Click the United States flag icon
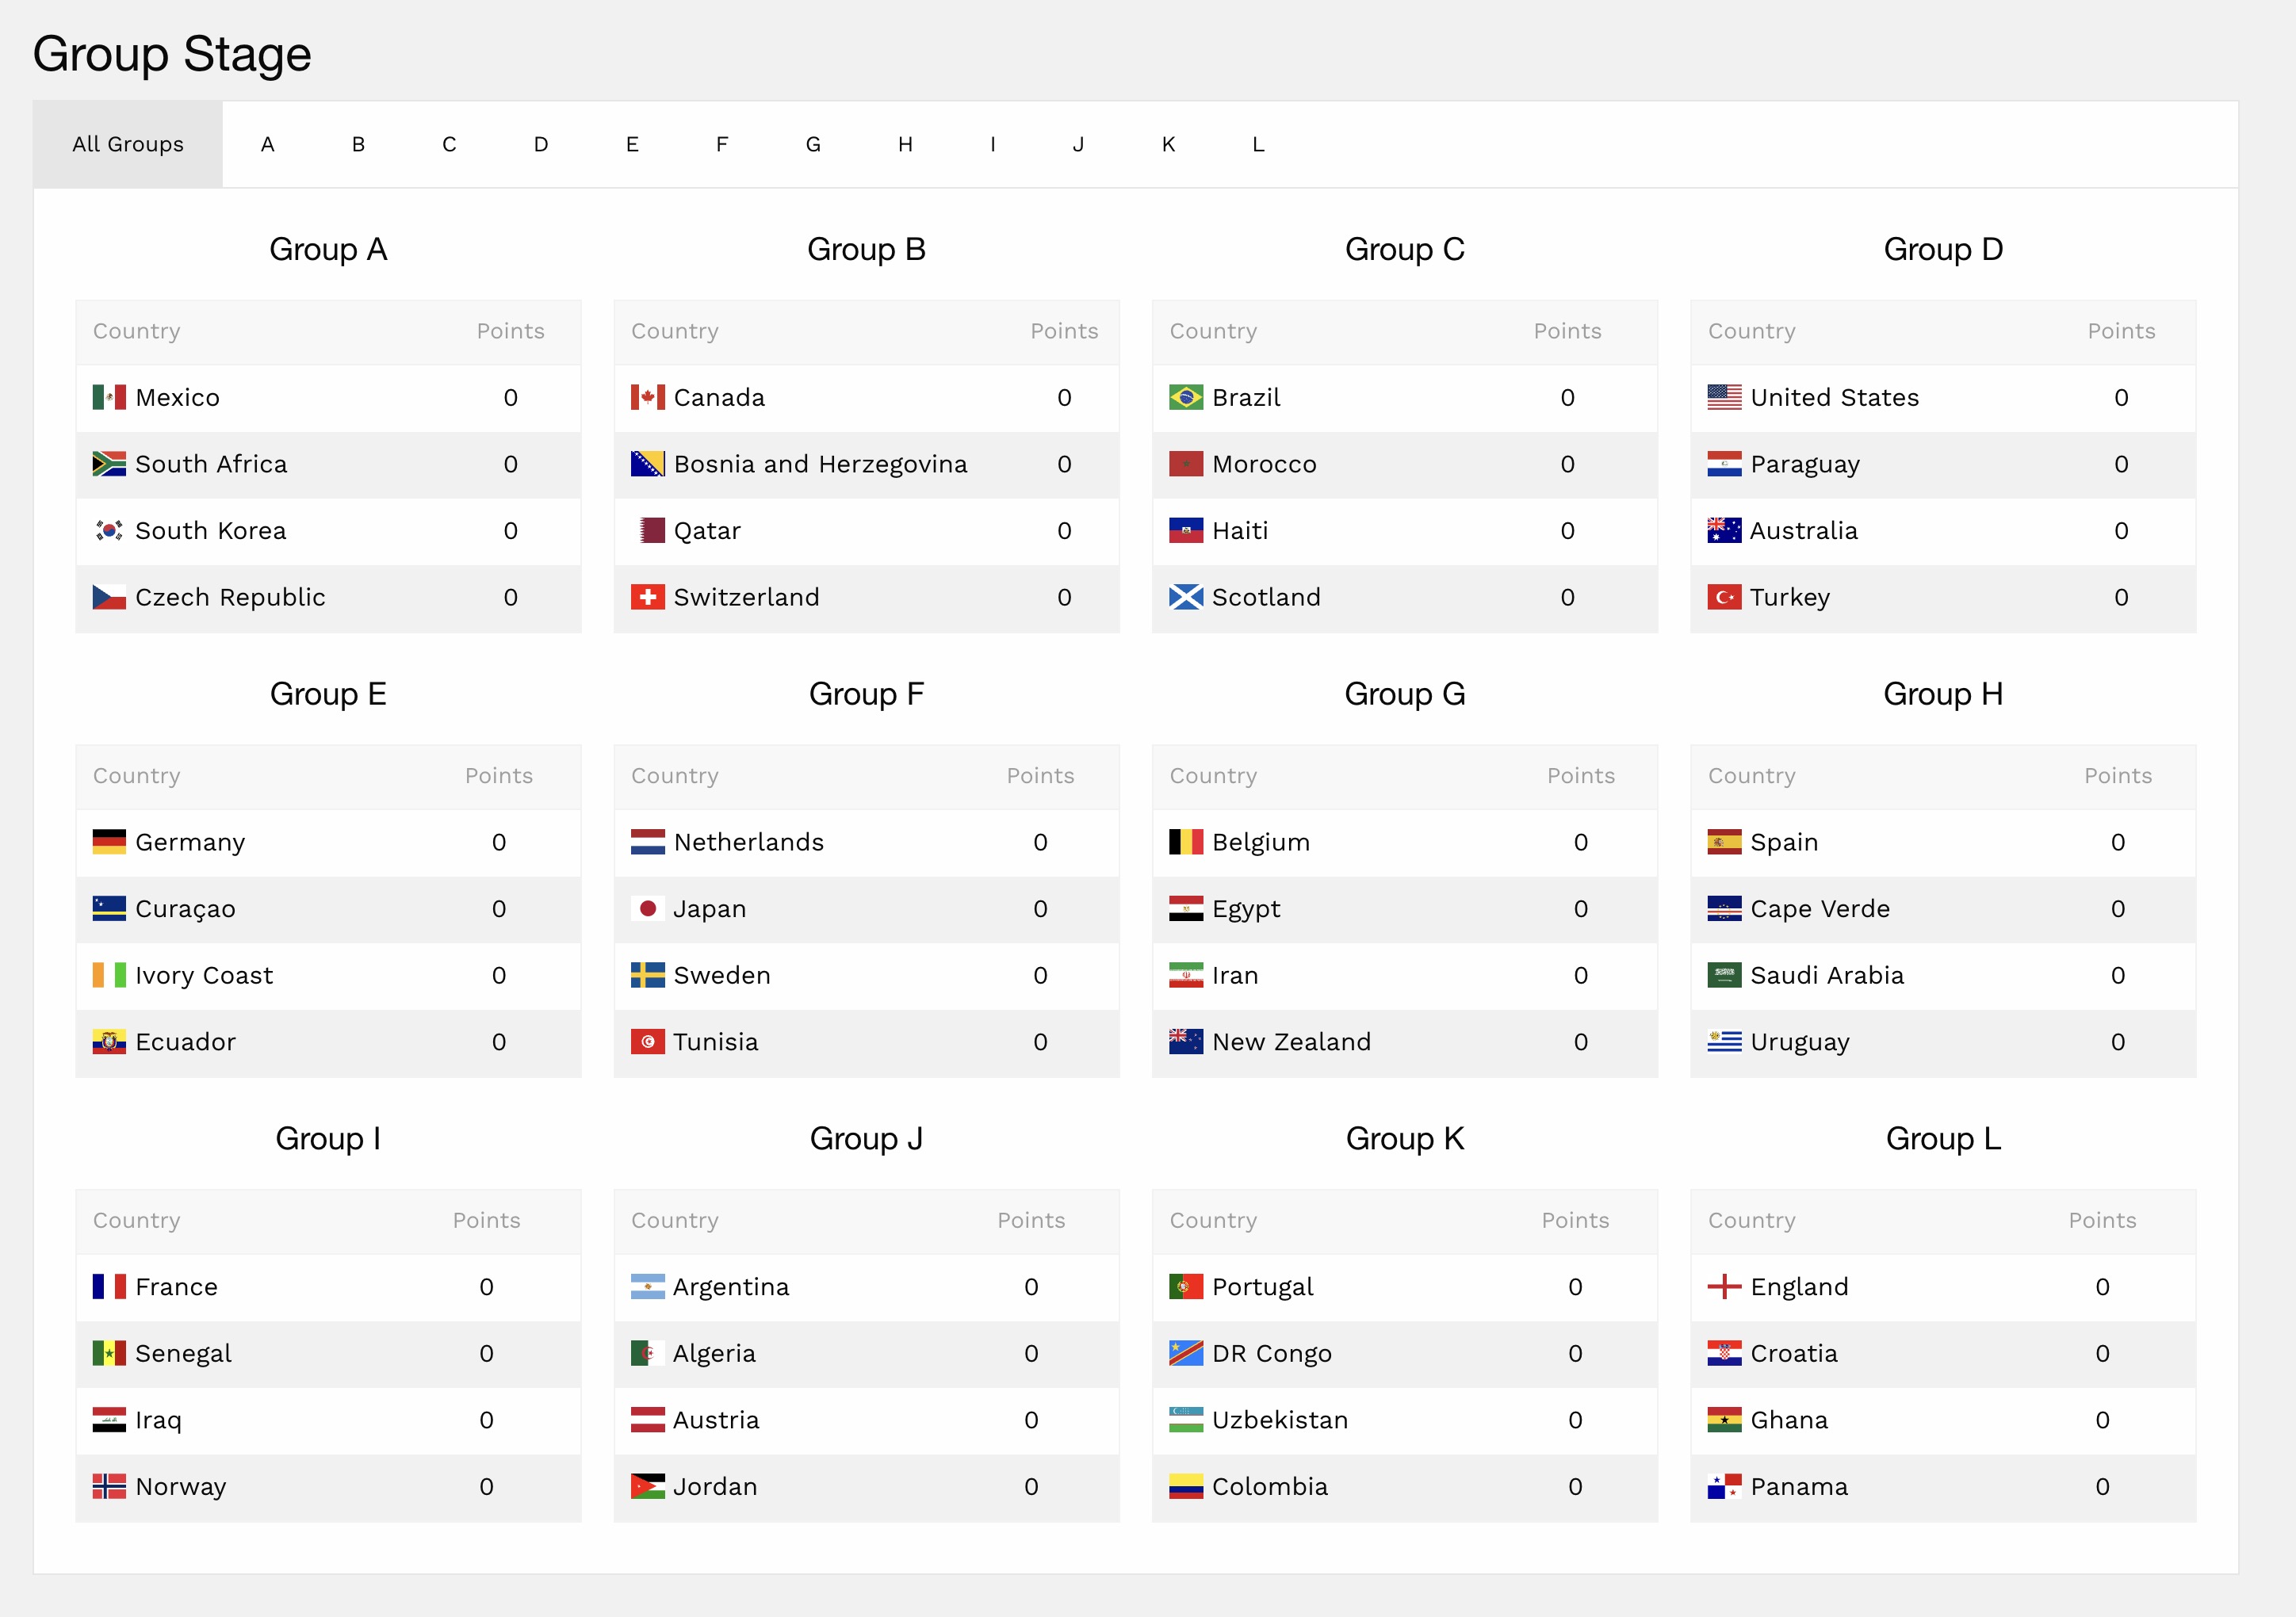This screenshot has width=2296, height=1617. (x=1724, y=397)
